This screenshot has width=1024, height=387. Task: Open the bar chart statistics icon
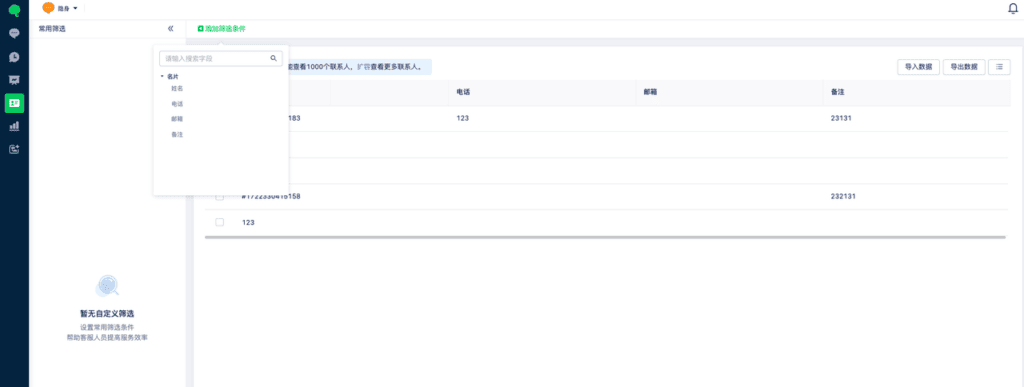[x=14, y=126]
